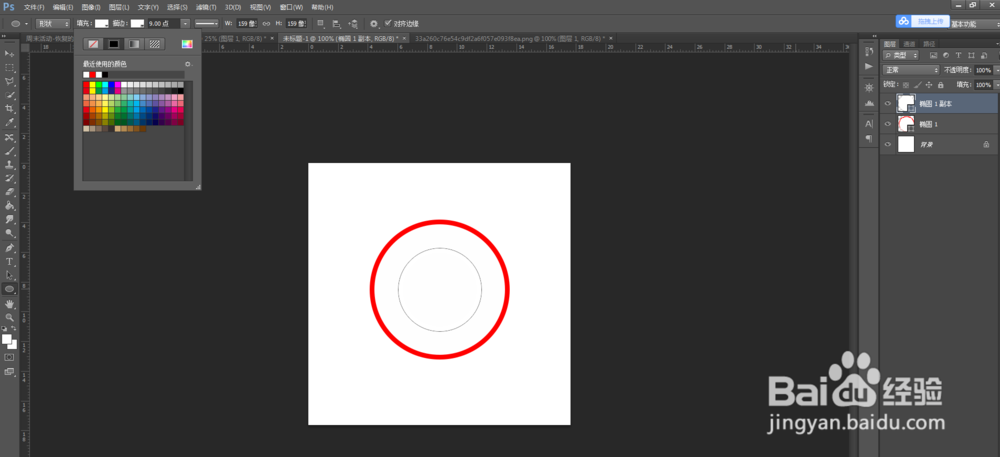
Task: Toggle lock transparent pixels
Action: click(906, 84)
